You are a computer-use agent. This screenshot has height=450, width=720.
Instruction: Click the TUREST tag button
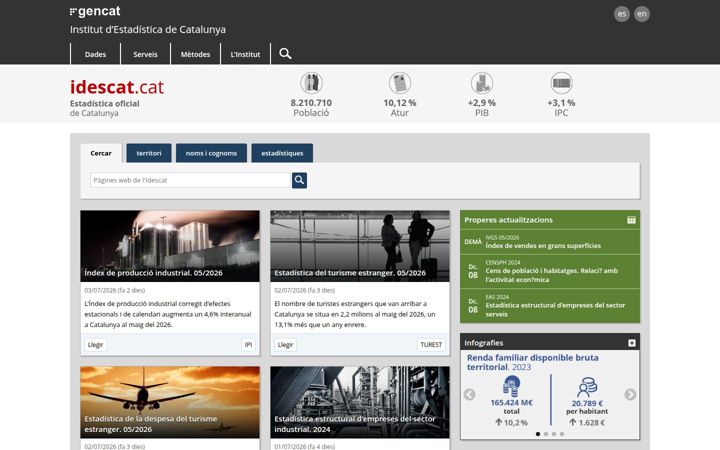pos(431,345)
